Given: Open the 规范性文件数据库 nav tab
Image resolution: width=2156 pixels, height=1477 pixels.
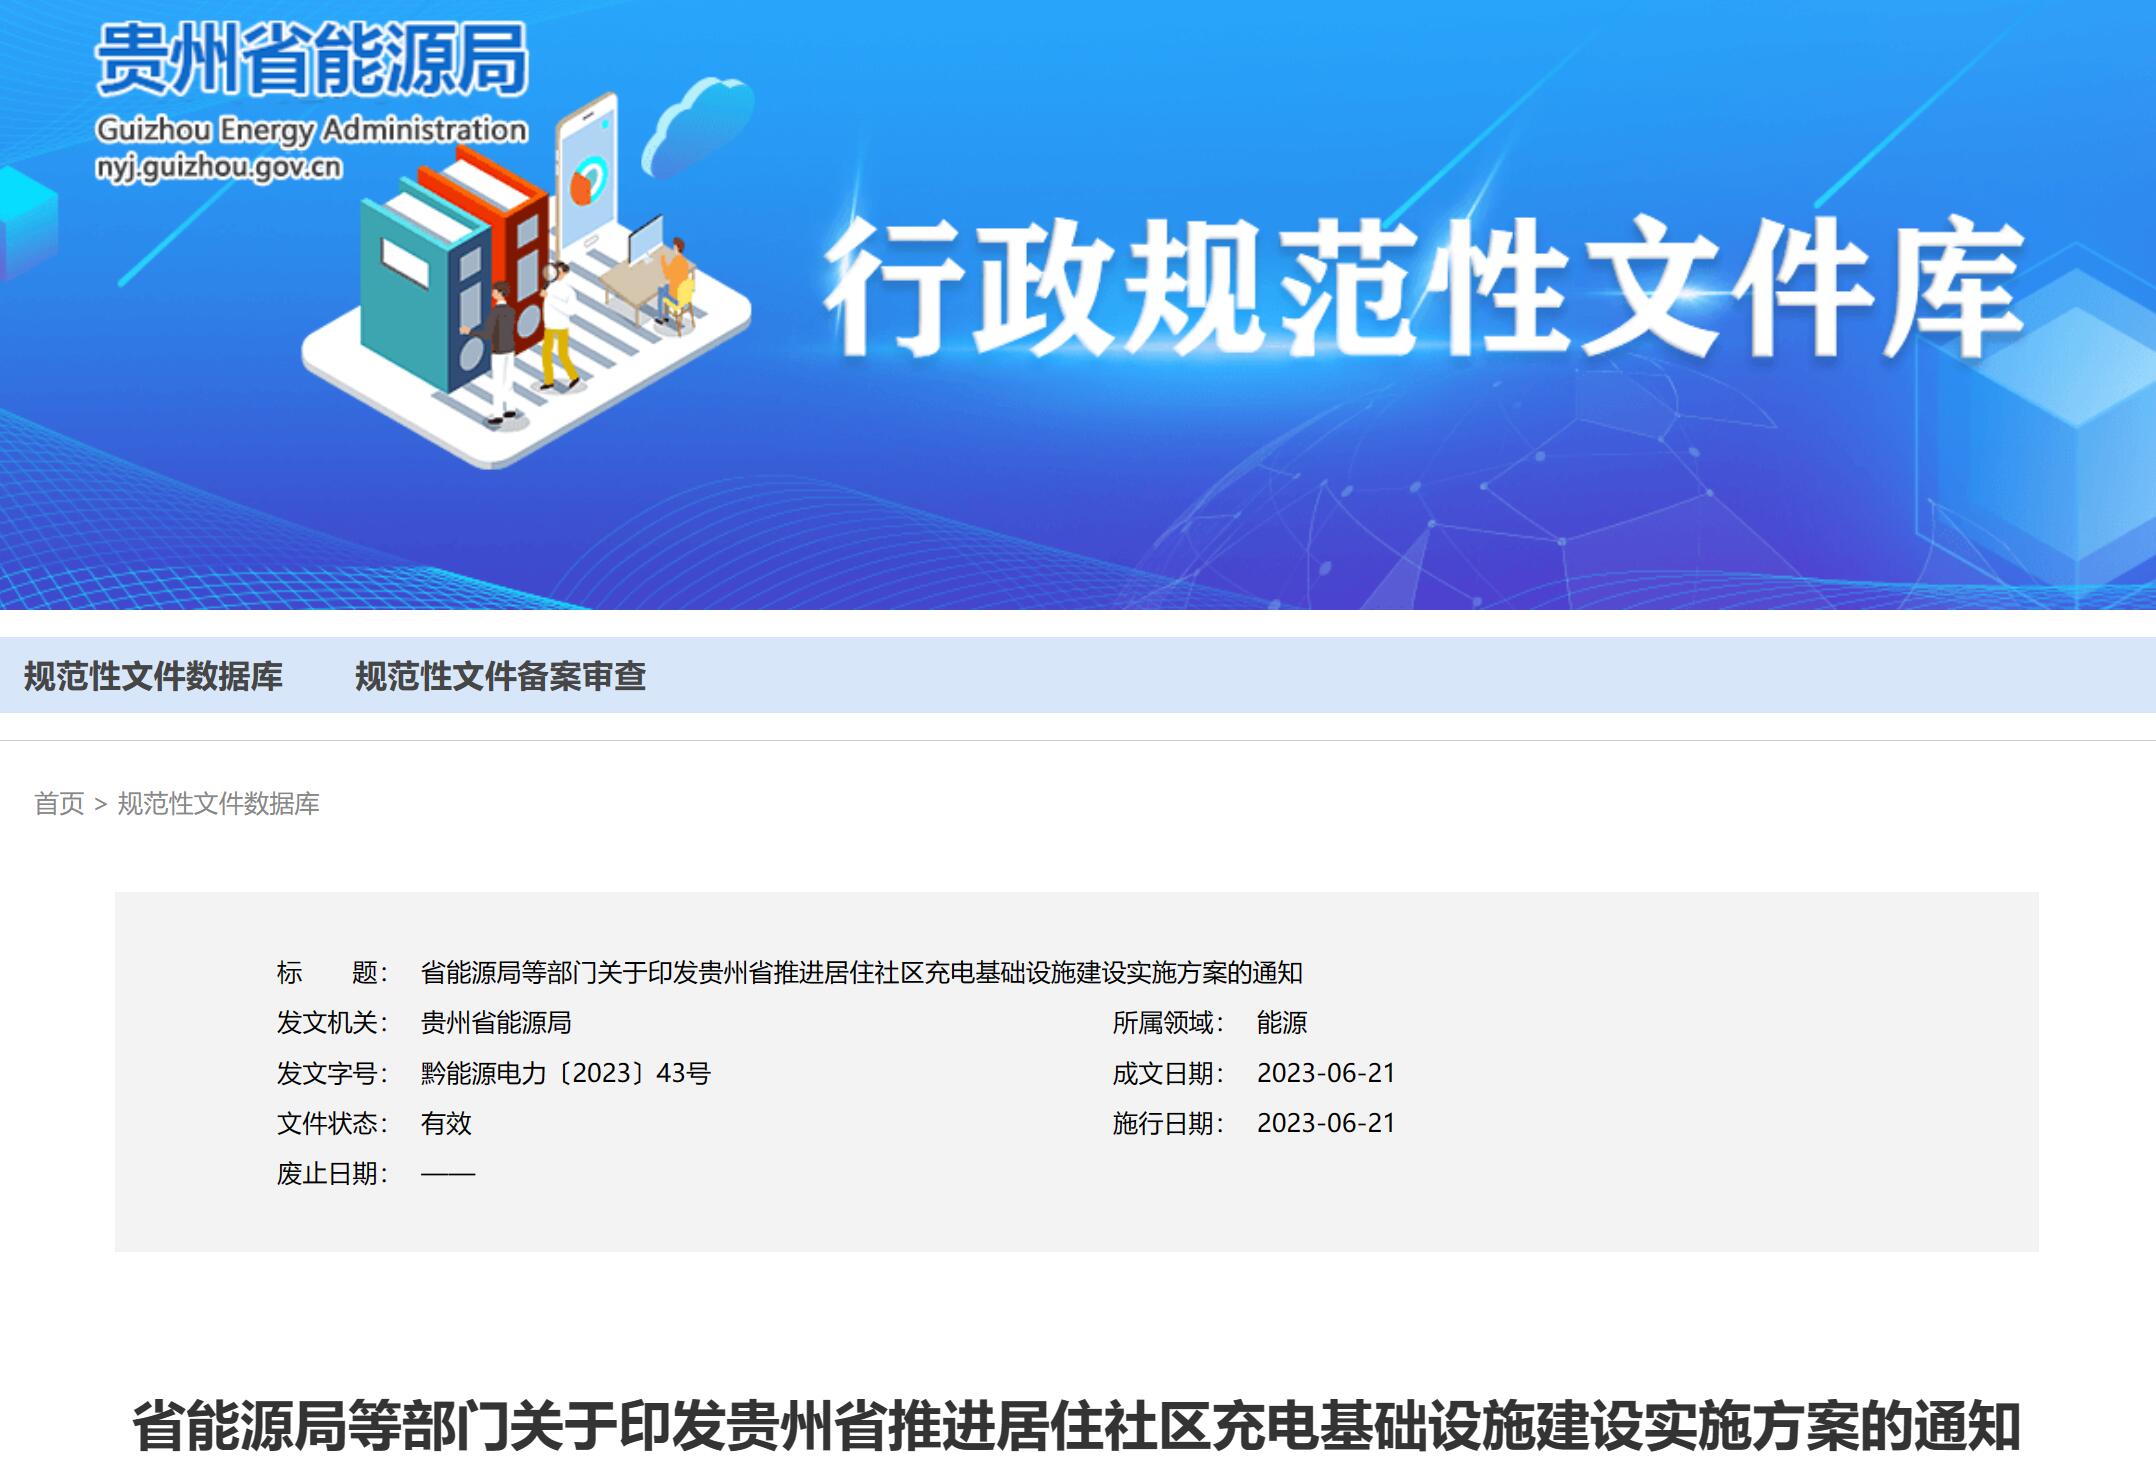Looking at the screenshot, I should click(x=153, y=677).
